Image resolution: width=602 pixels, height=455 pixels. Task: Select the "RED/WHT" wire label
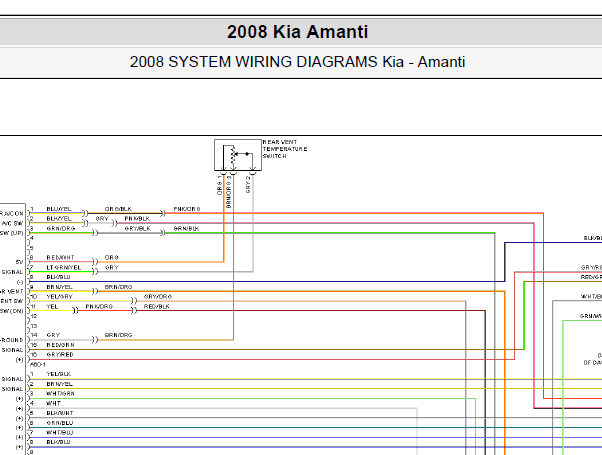click(60, 257)
